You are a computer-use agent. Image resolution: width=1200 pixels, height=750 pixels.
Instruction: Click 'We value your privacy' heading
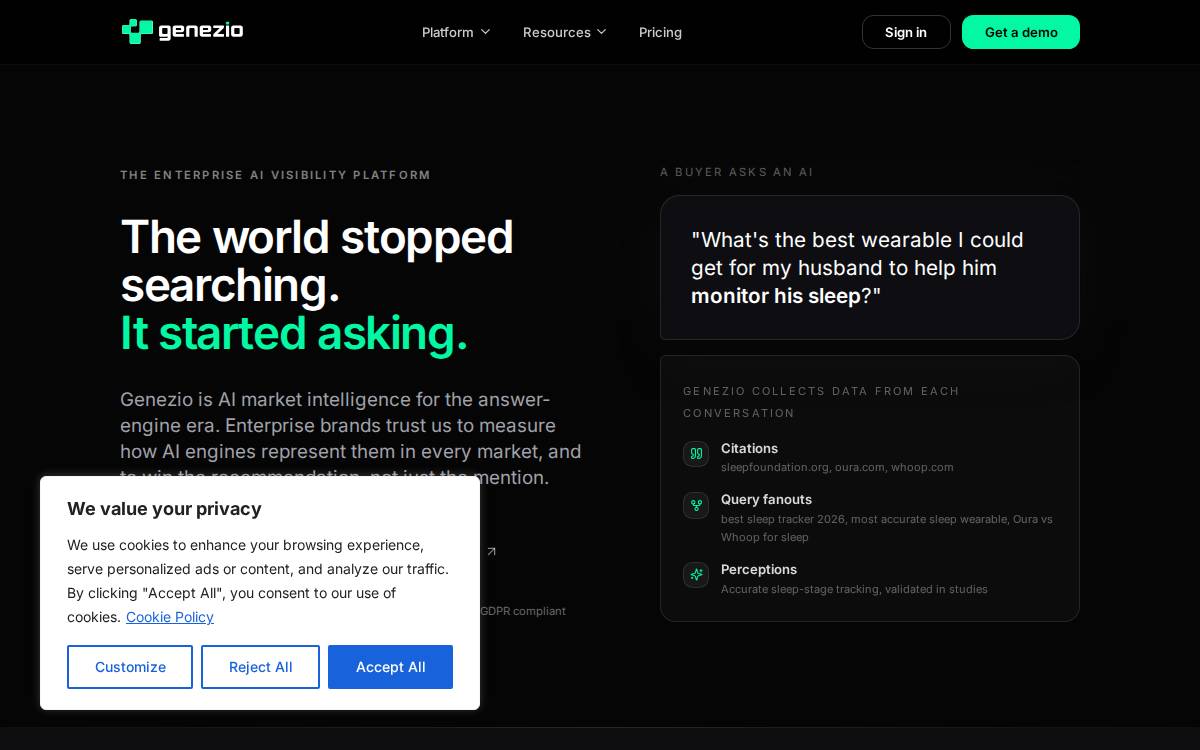[x=164, y=509]
